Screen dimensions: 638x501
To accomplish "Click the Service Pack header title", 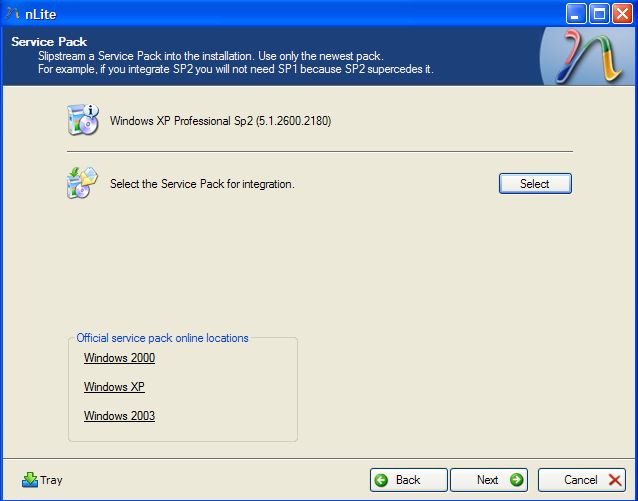I will click(49, 42).
